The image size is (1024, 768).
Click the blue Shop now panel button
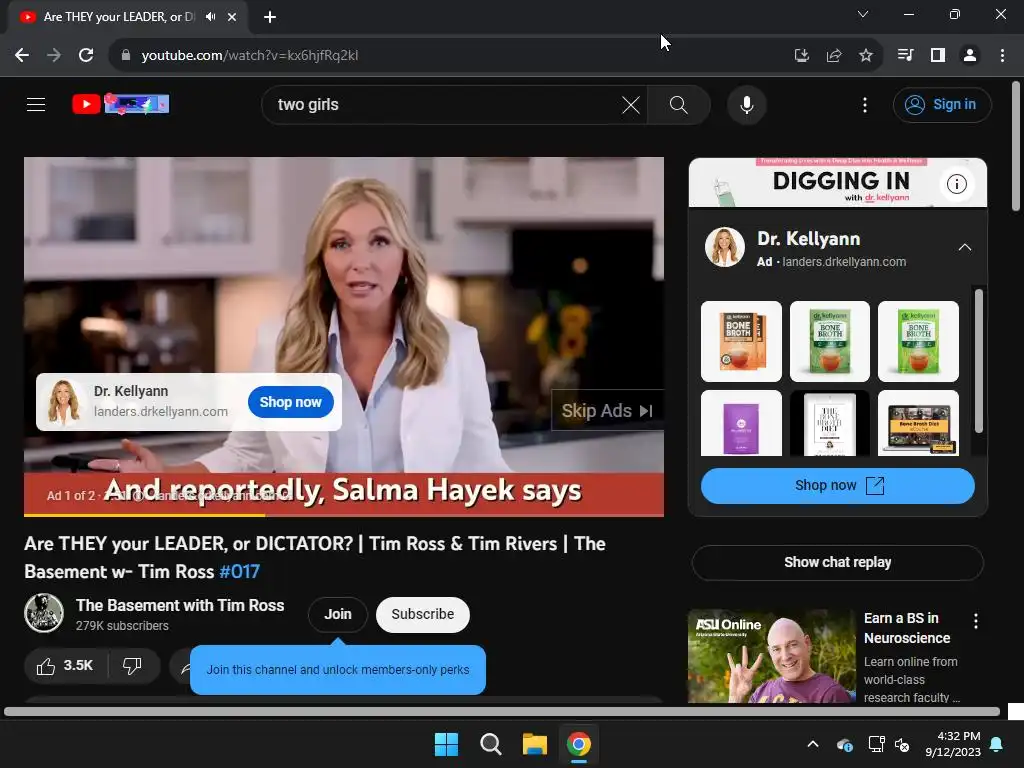[837, 486]
